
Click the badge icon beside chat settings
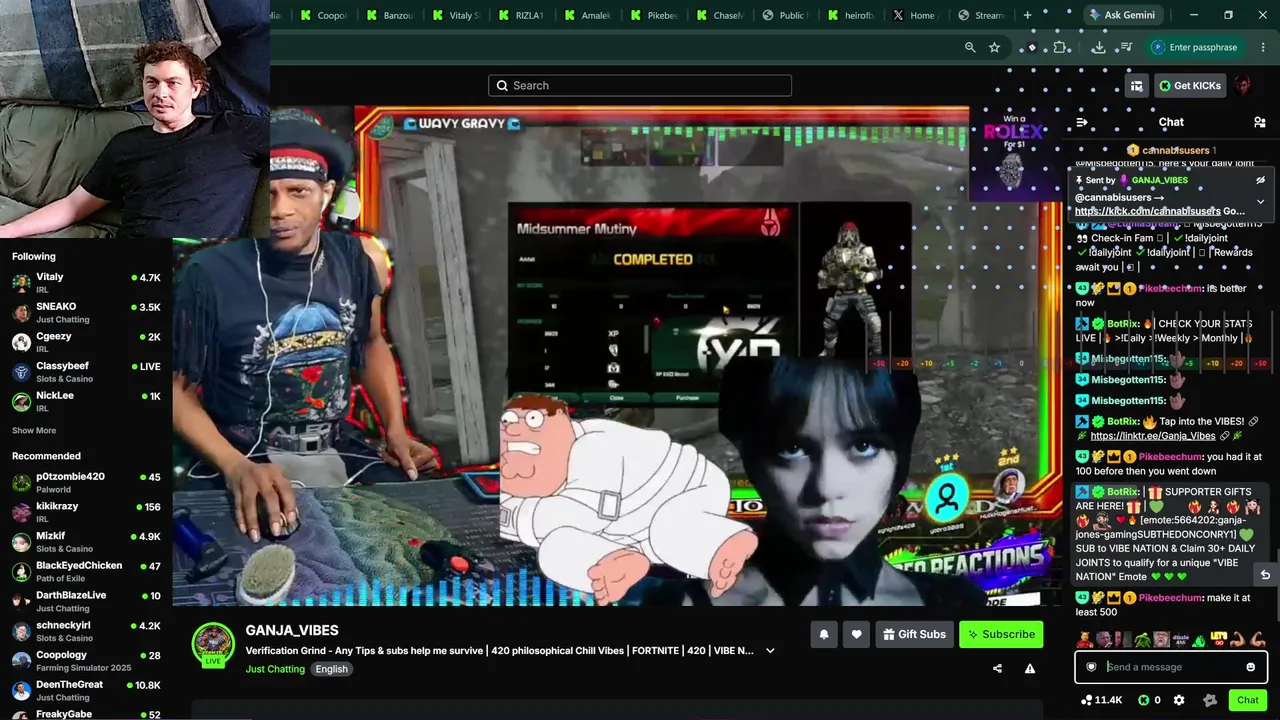(x=1210, y=700)
